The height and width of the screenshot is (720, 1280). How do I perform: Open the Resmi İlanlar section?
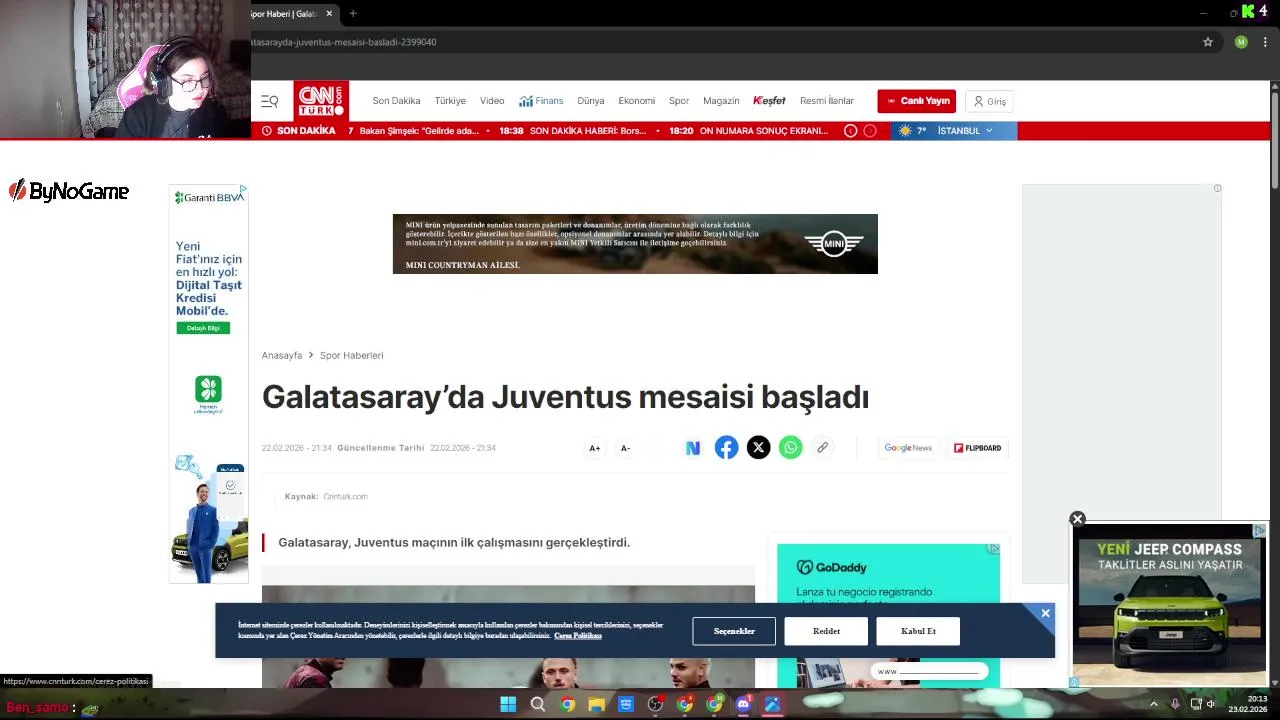(827, 101)
